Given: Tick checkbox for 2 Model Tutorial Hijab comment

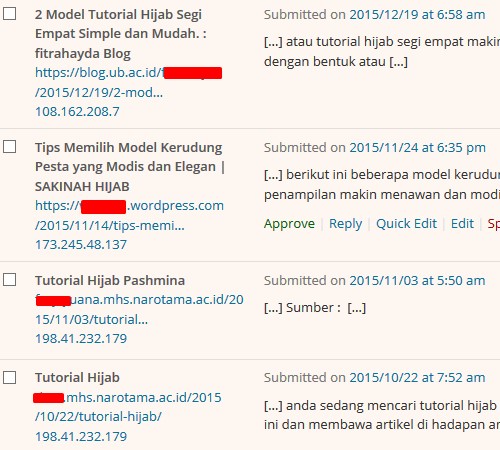Looking at the screenshot, I should (10, 14).
